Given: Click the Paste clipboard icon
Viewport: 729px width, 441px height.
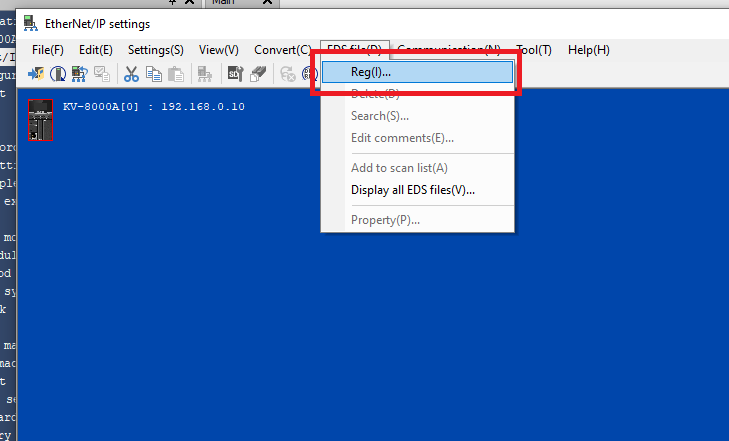Looking at the screenshot, I should pos(175,73).
